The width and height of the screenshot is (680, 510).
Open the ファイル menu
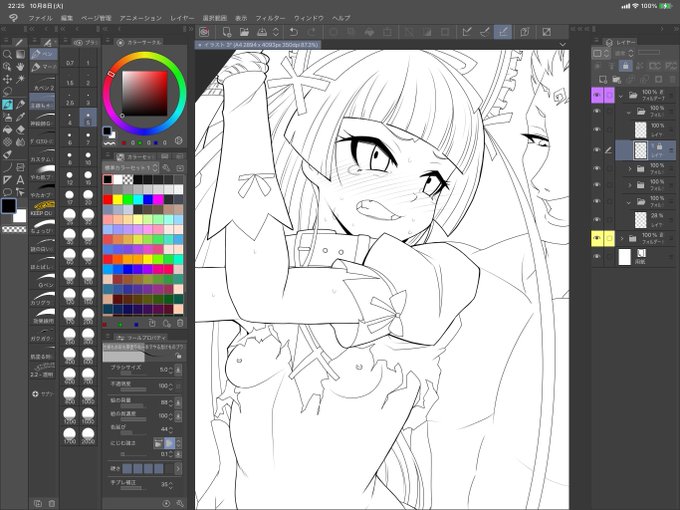point(40,18)
